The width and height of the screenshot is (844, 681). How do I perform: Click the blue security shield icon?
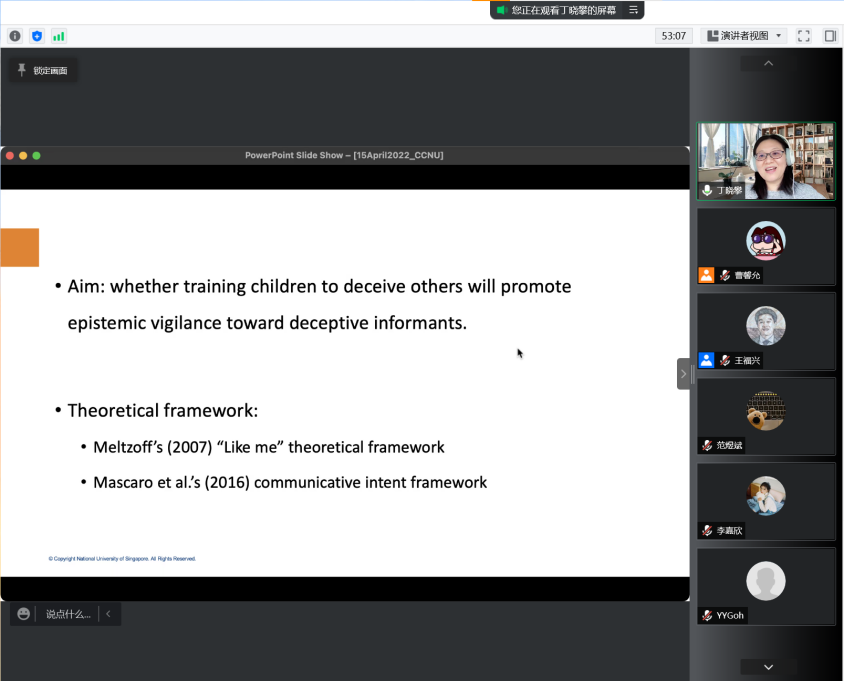(37, 36)
